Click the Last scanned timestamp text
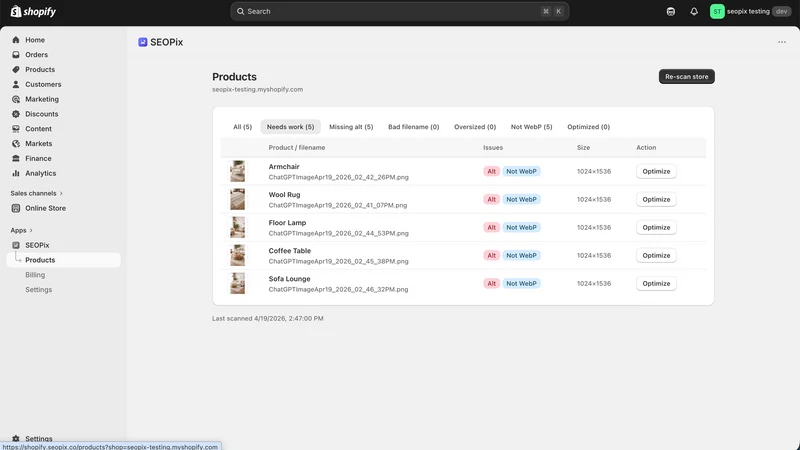The image size is (800, 450). (268, 318)
